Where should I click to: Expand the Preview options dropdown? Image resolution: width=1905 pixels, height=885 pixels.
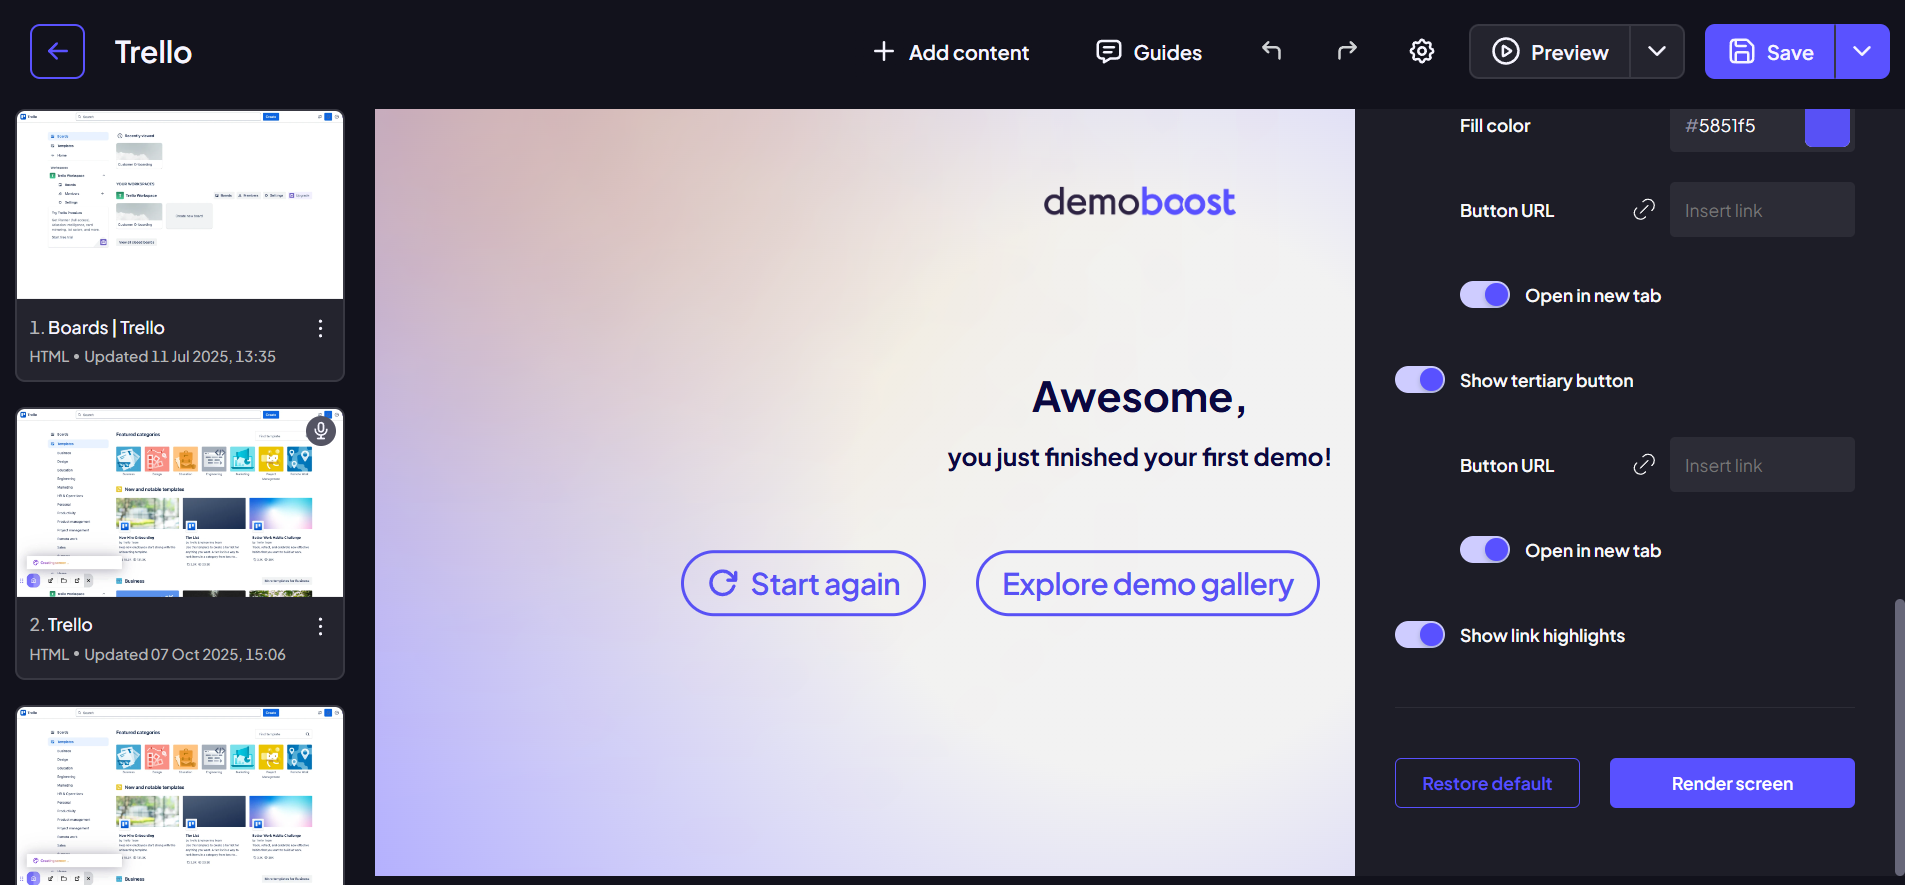pos(1657,52)
